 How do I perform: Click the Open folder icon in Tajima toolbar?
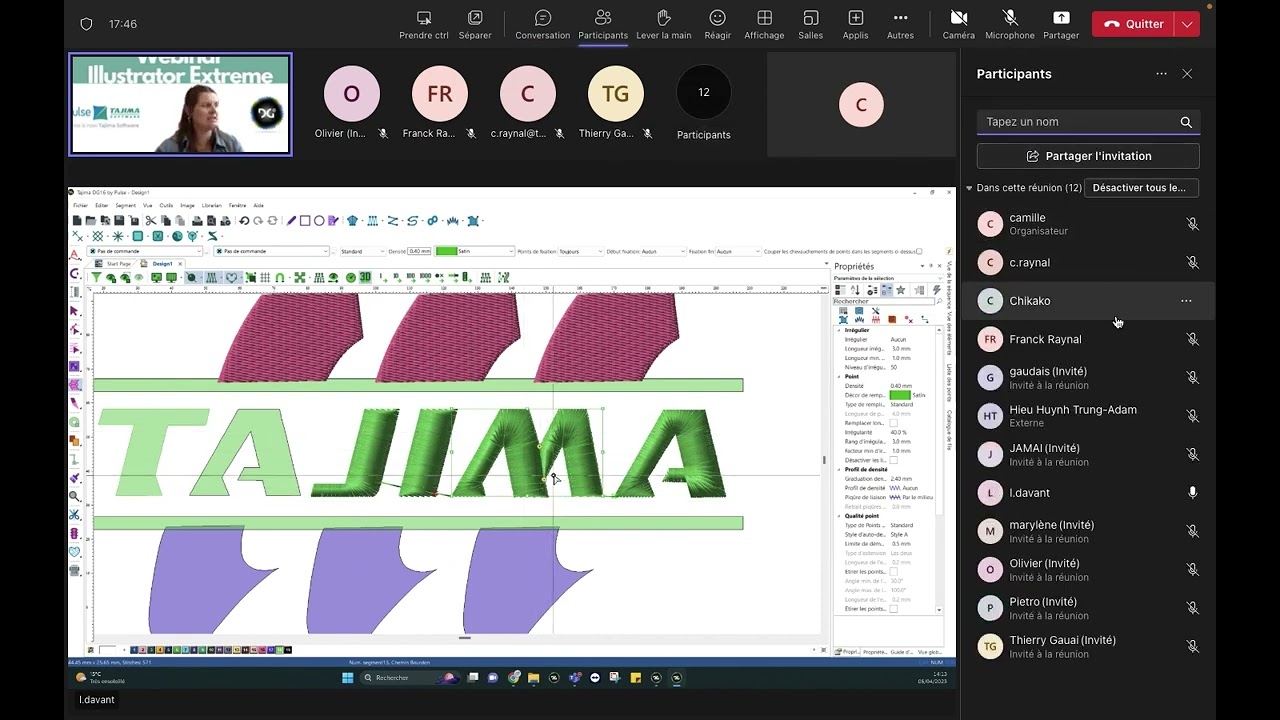click(x=91, y=220)
